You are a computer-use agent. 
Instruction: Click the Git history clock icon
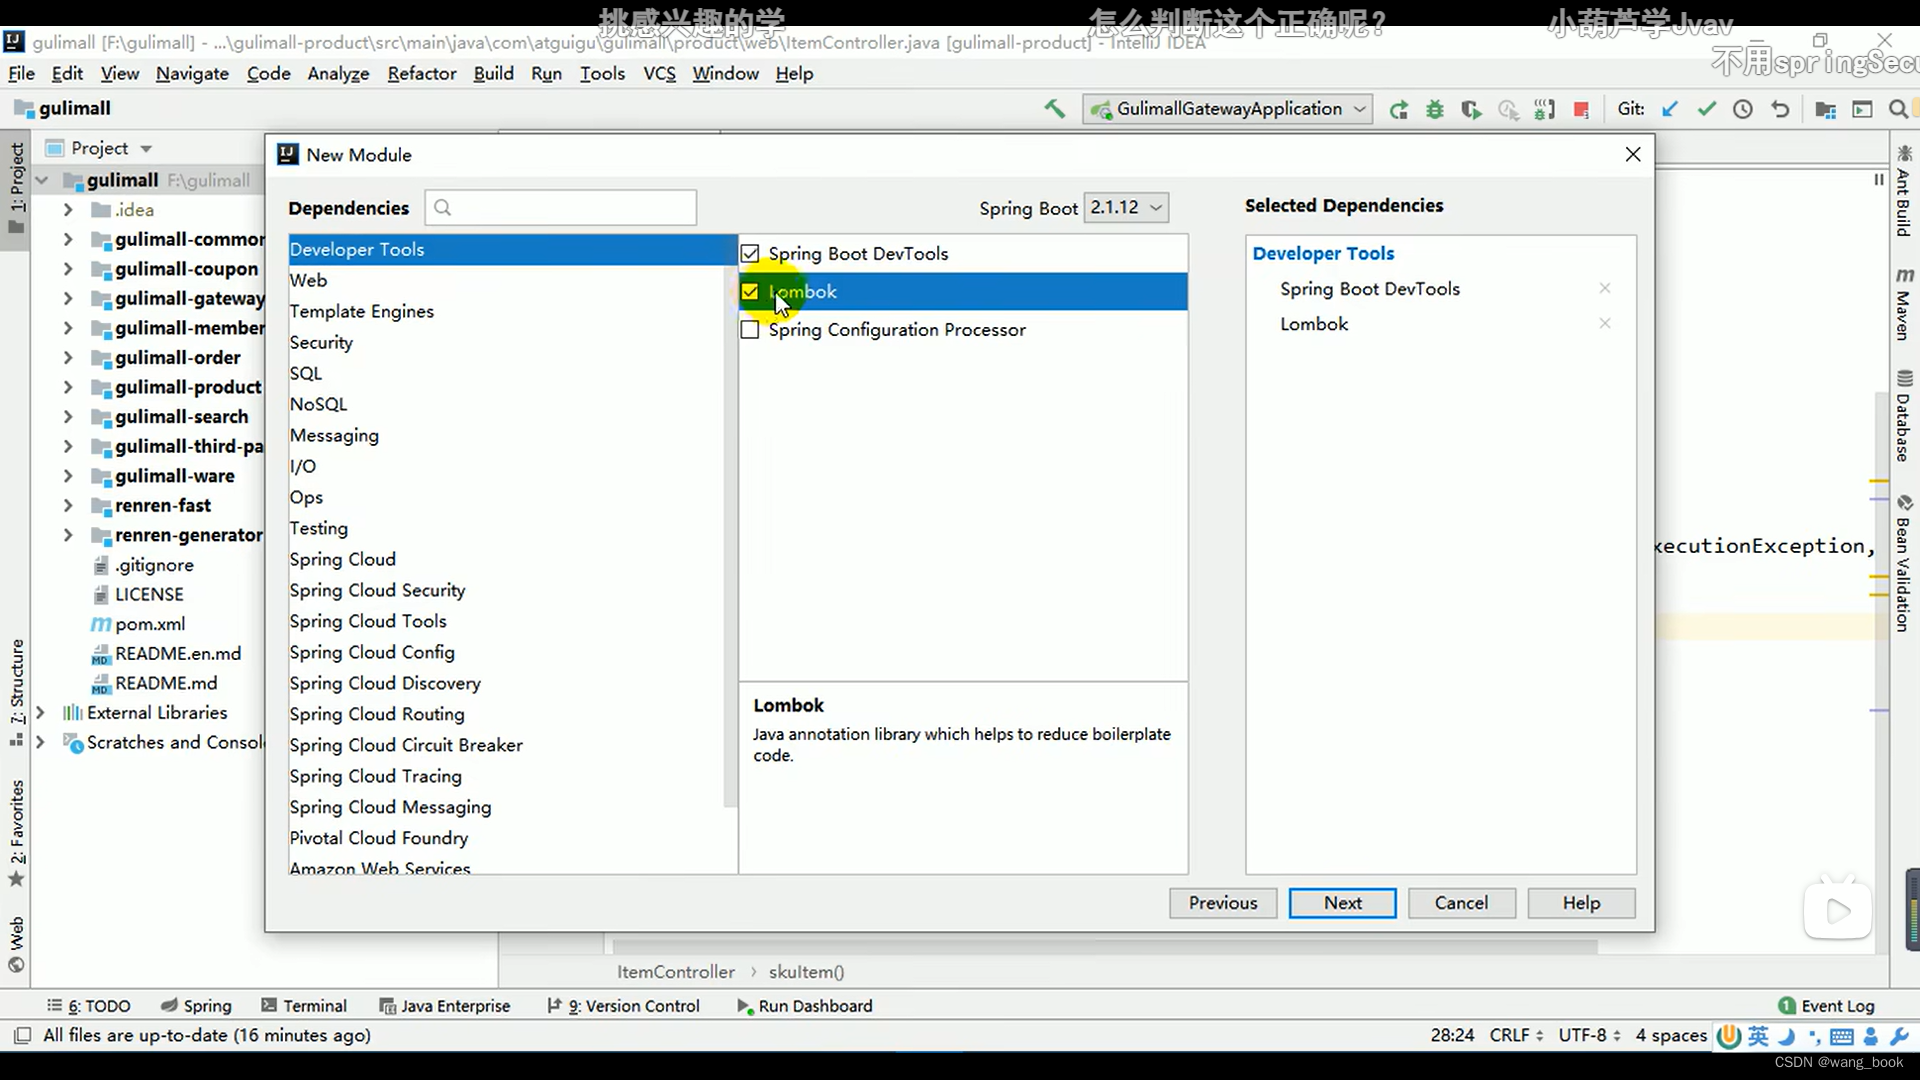pos(1743,109)
